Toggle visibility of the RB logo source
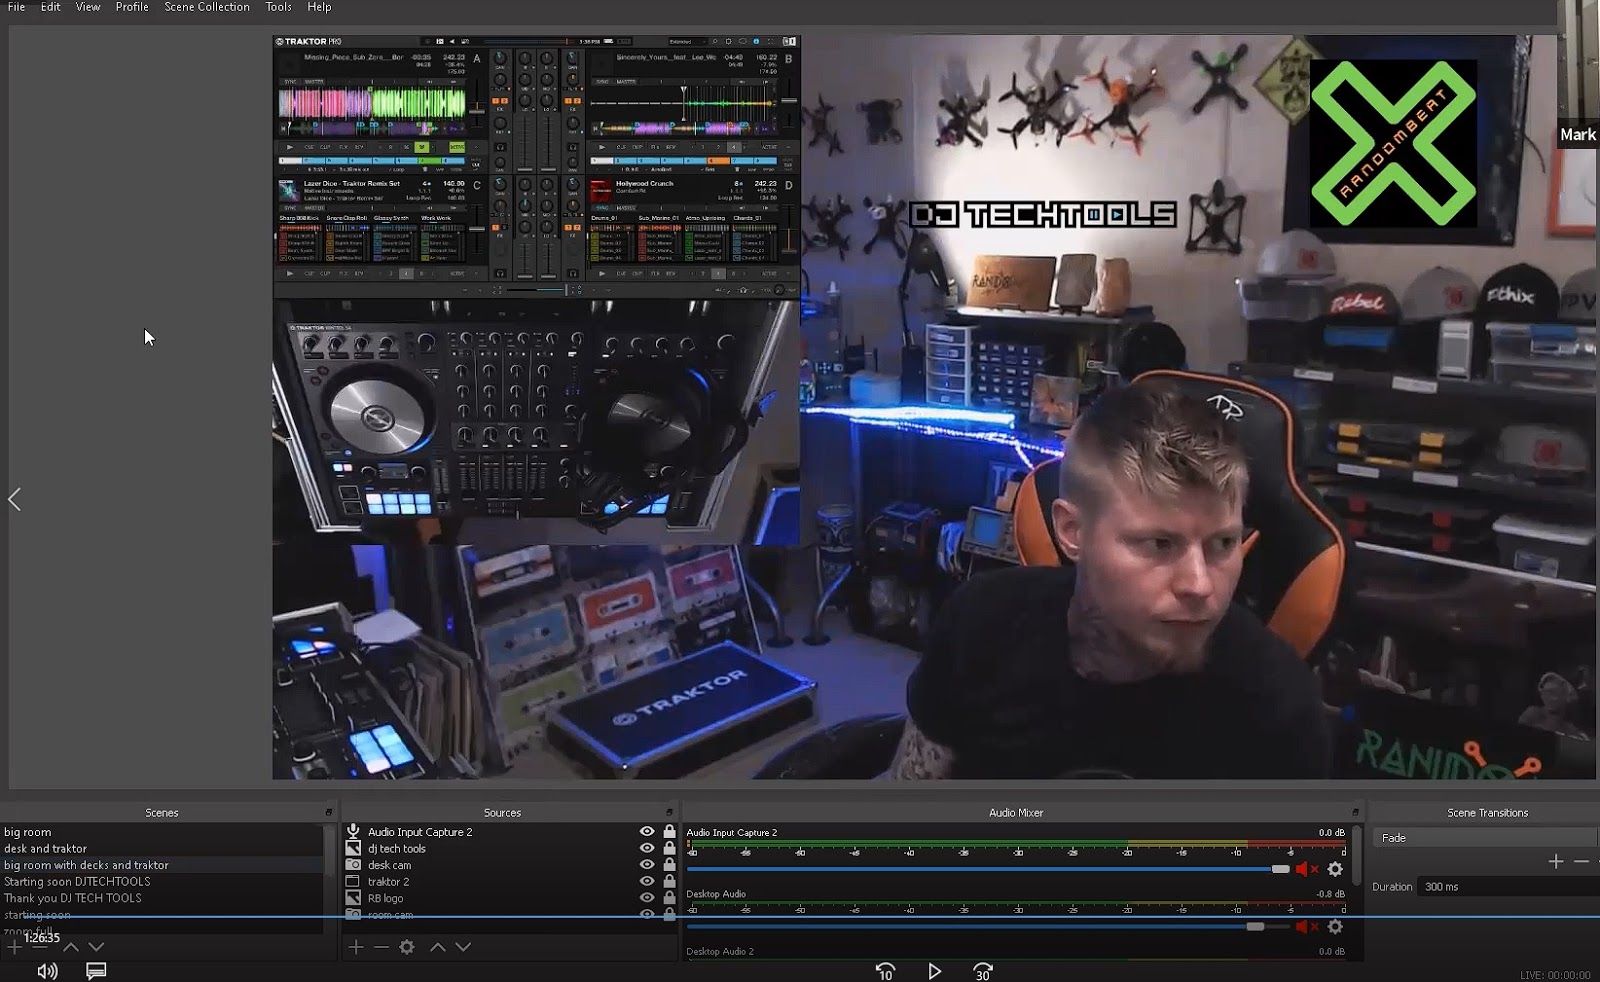Viewport: 1600px width, 982px height. pos(646,898)
